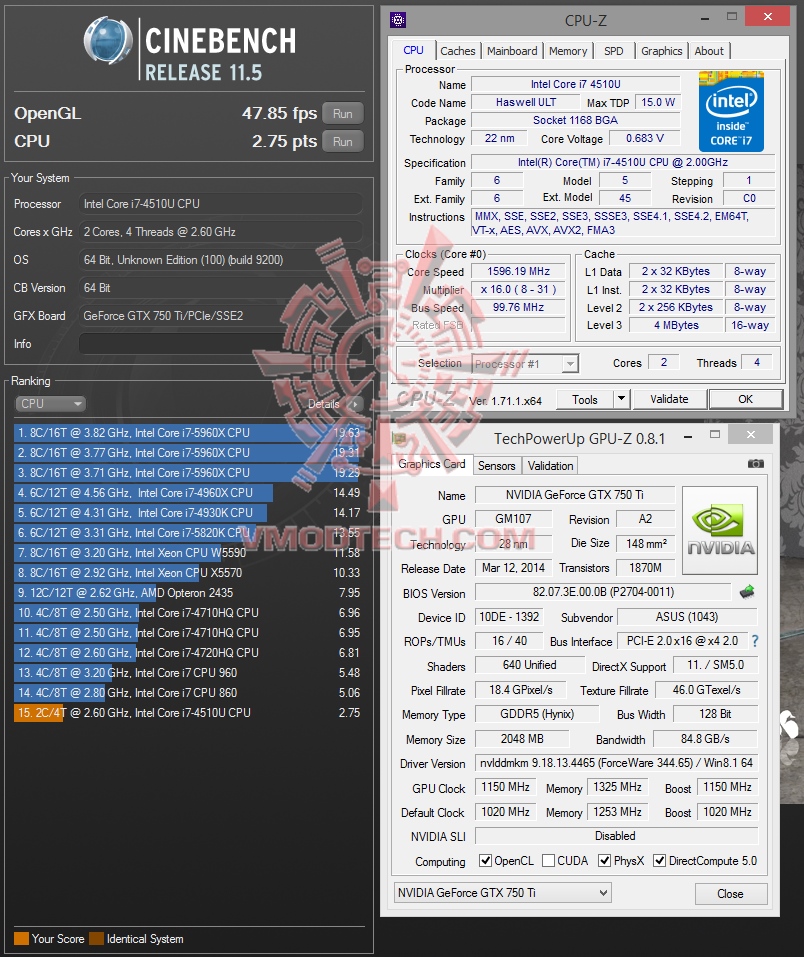Minimize the CPU-Z window
804x957 pixels.
click(x=705, y=19)
